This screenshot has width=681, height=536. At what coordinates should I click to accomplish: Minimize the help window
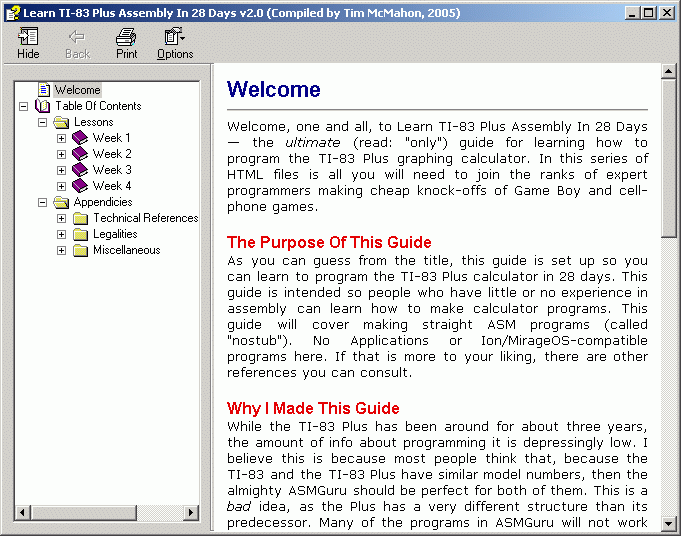(632, 13)
